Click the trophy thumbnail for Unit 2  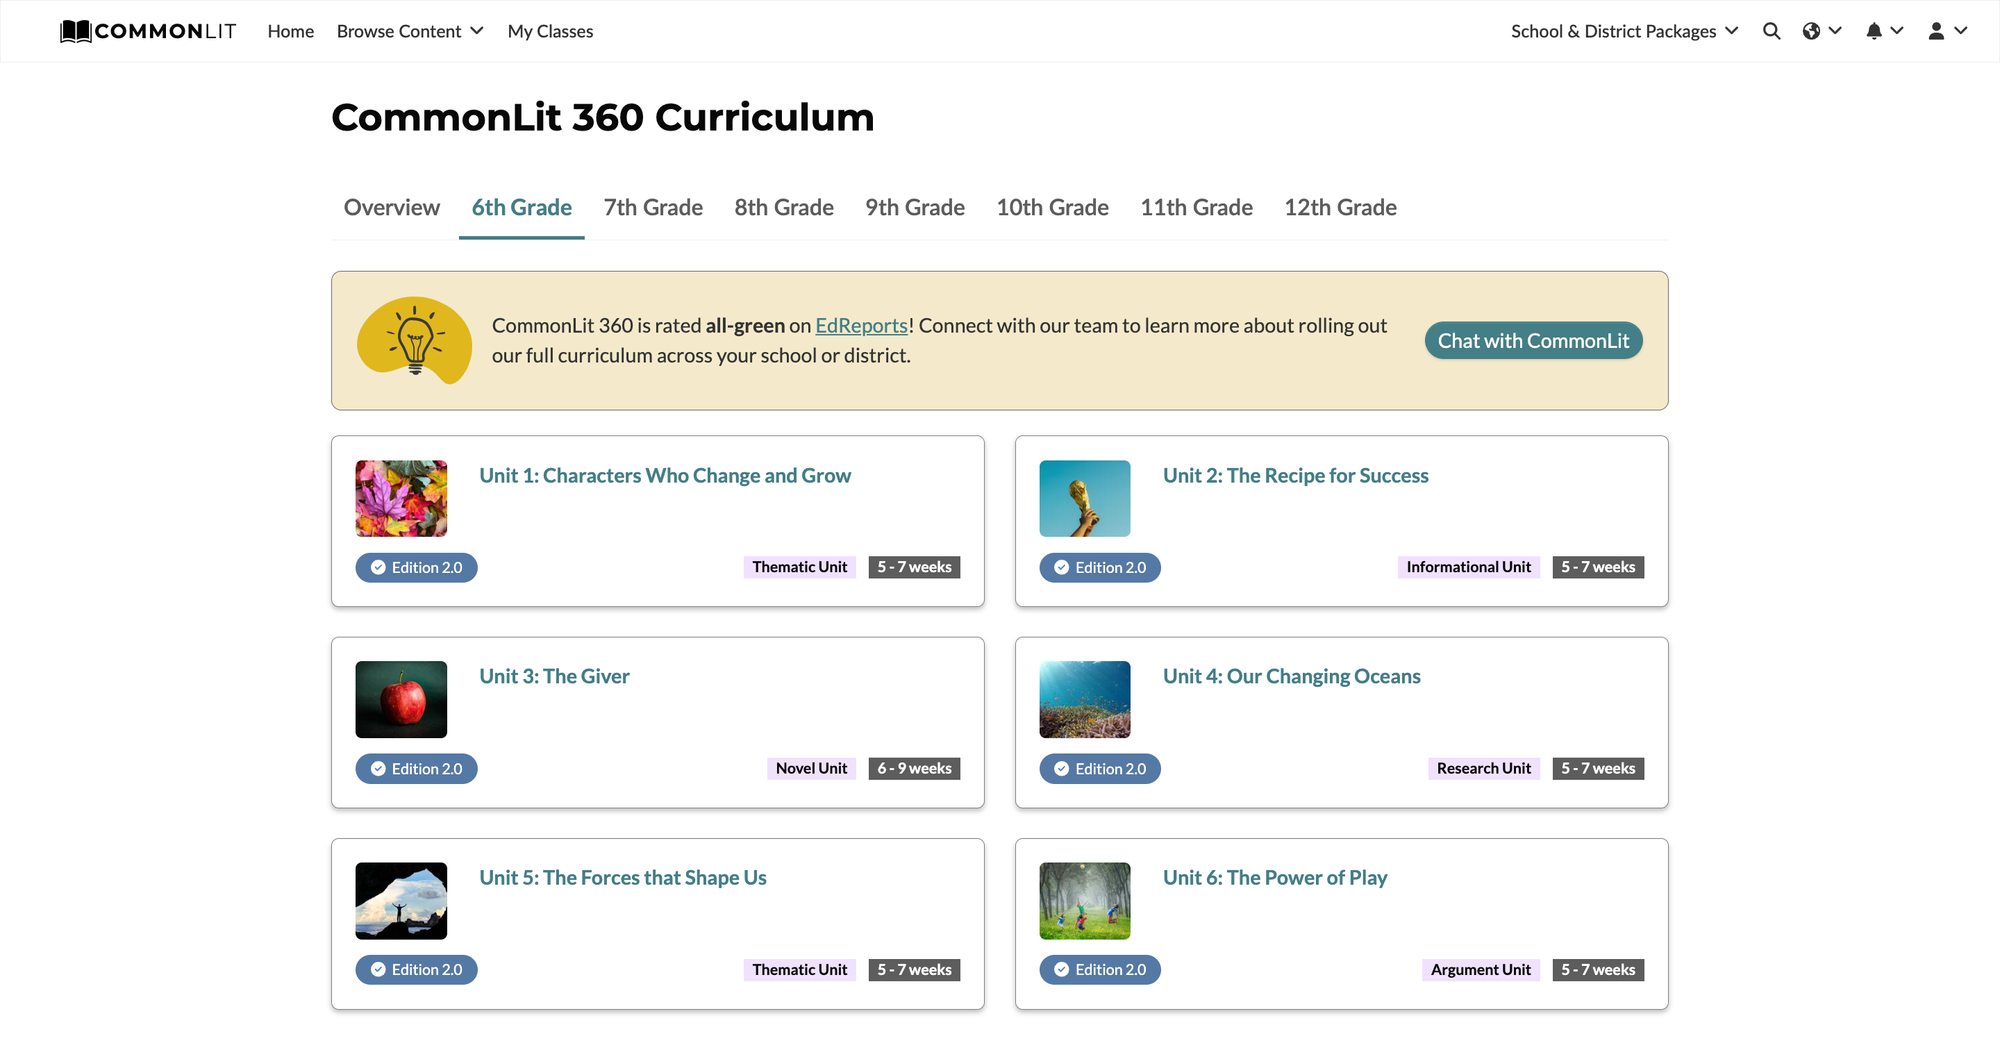1085,498
